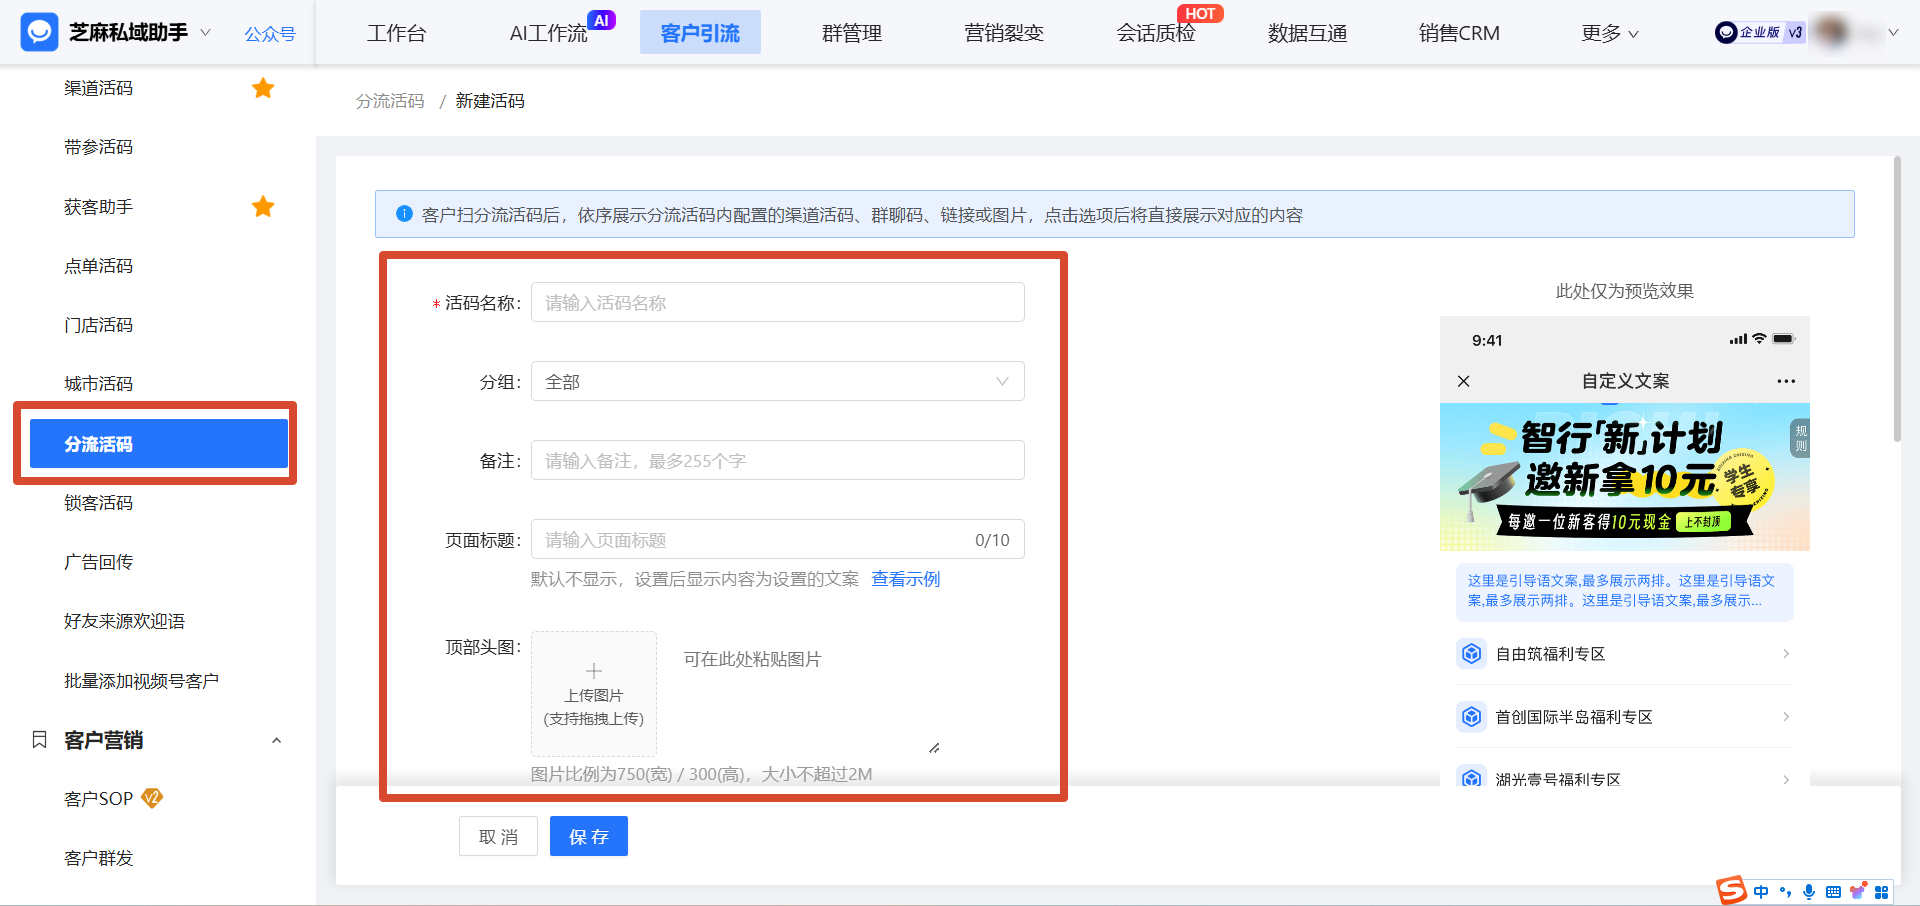Select the 客户引流 tab
Screen dimensions: 1920x906
700,33
